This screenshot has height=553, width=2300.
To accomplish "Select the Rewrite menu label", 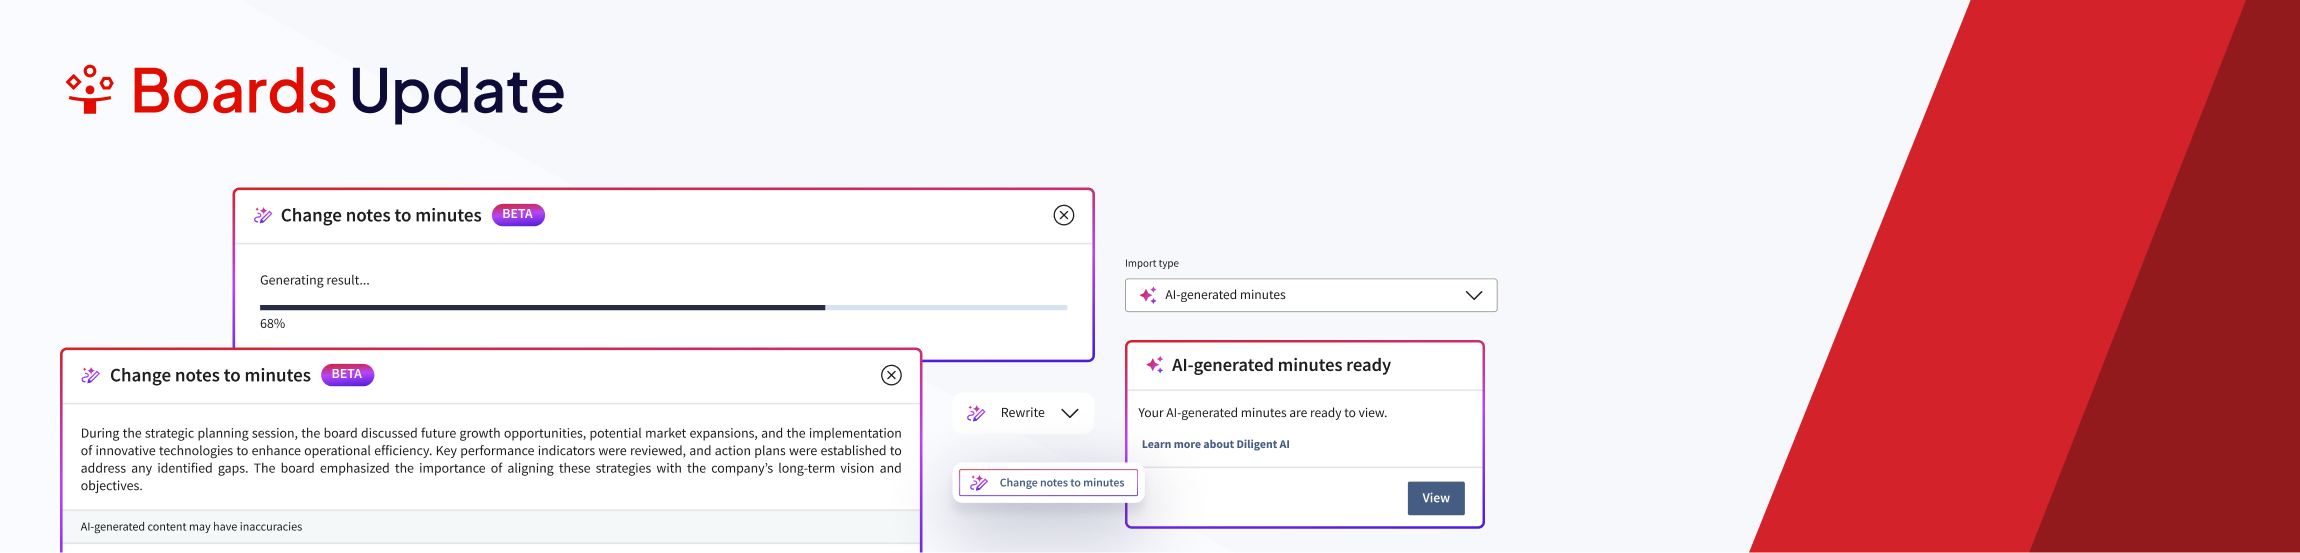I will (1022, 413).
